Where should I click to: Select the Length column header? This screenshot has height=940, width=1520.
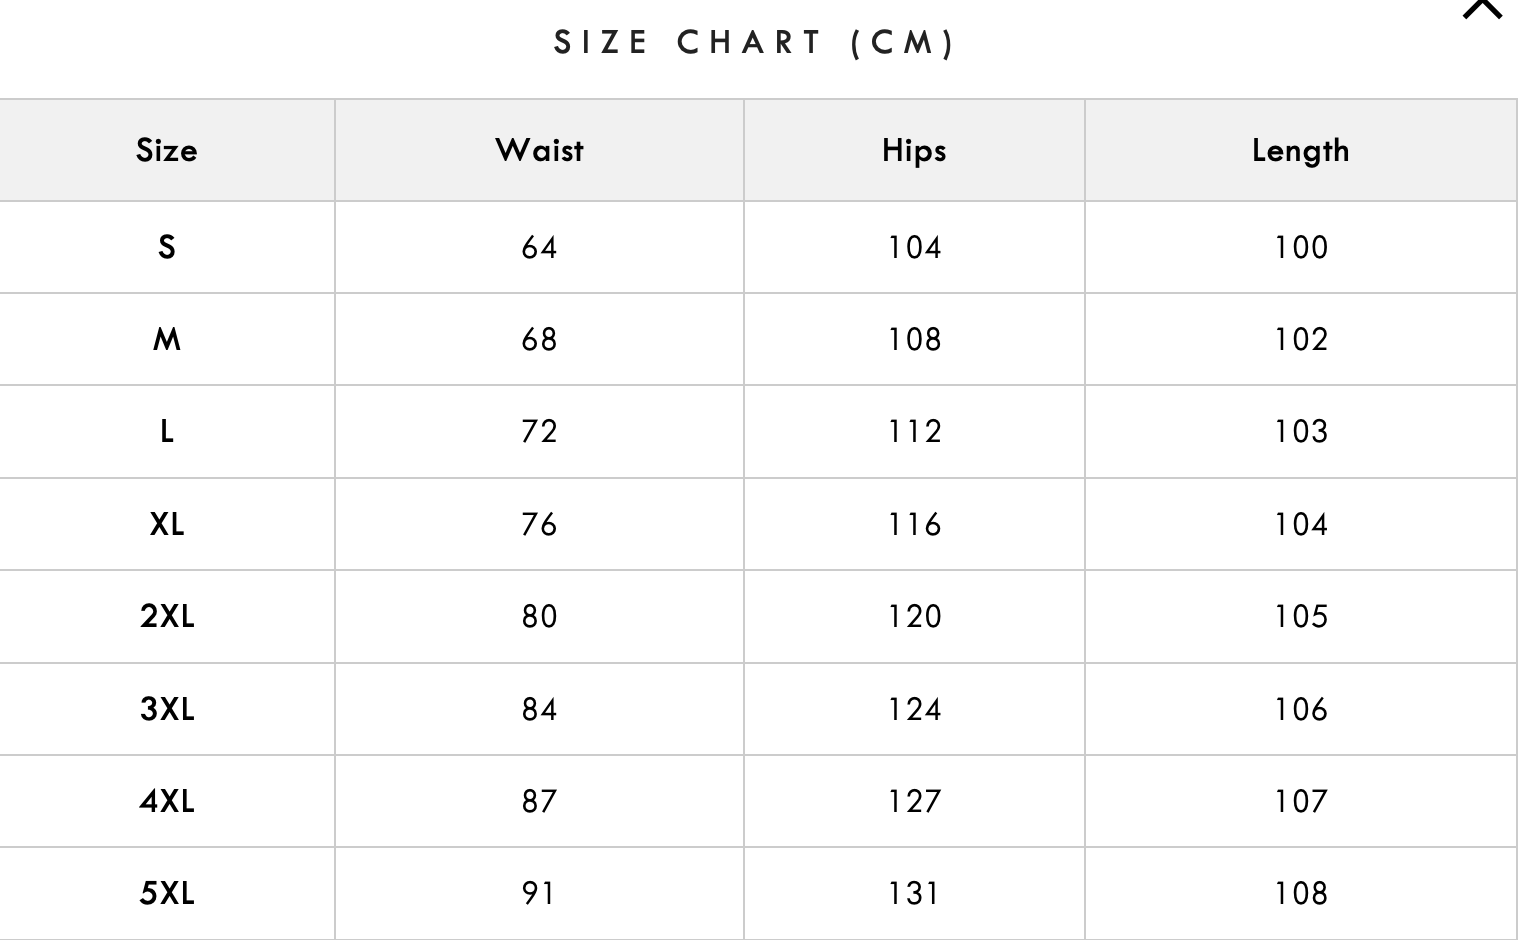[1300, 151]
